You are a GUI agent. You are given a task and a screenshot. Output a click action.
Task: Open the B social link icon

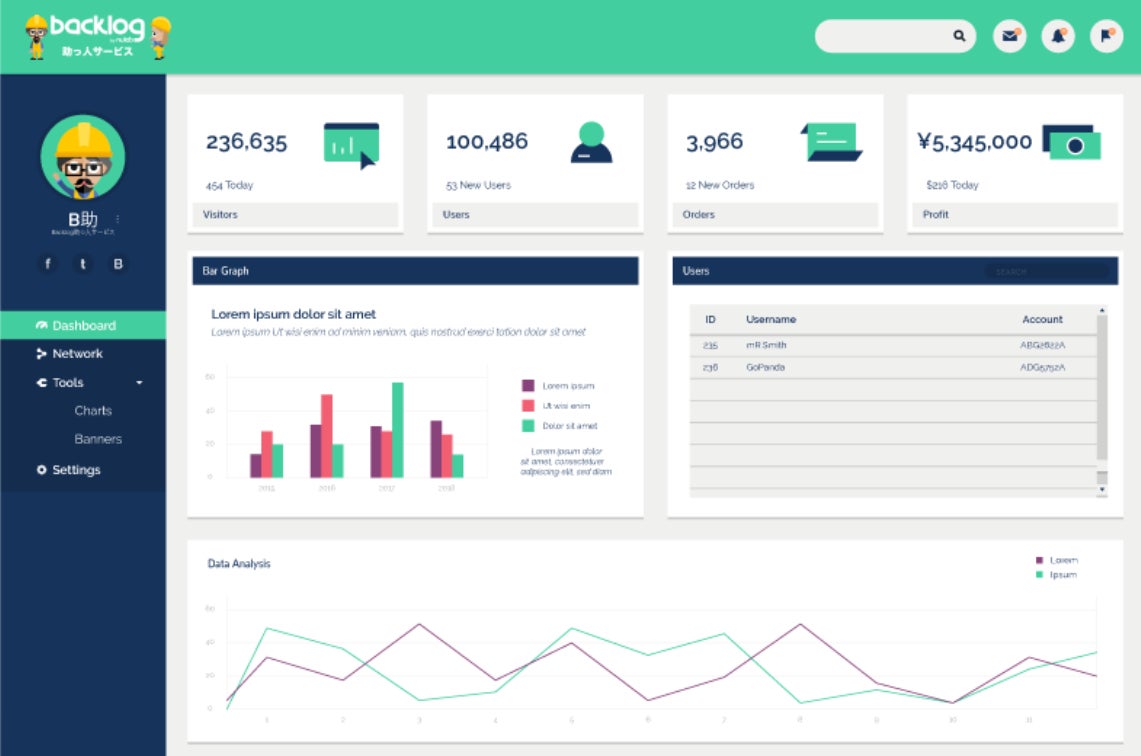[118, 263]
